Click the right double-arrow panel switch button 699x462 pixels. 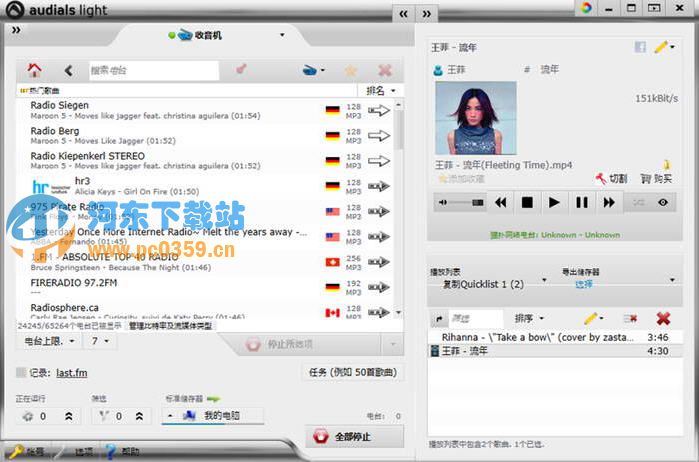(x=427, y=14)
